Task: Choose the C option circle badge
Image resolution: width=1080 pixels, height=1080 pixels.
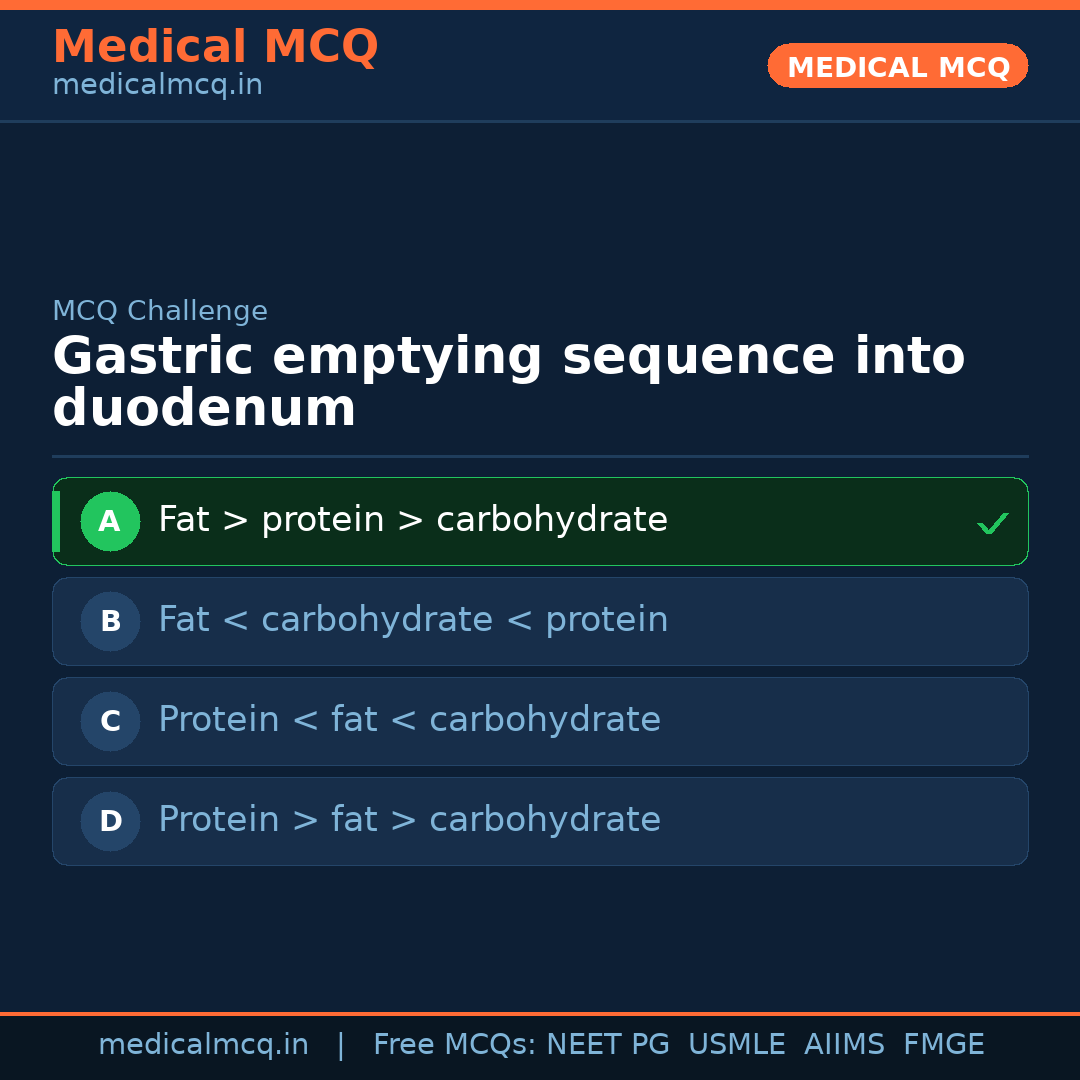Action: pyautogui.click(x=110, y=721)
